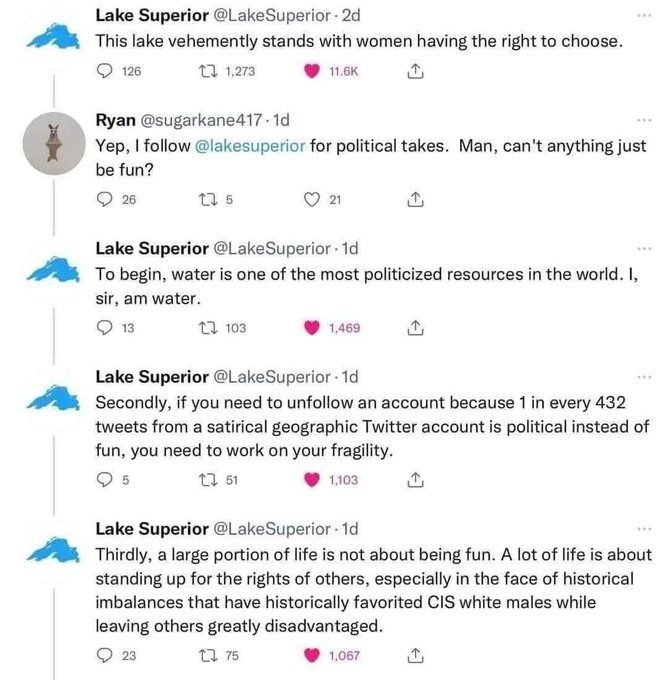The height and width of the screenshot is (680, 668).
Task: Open more options on the top tweet
Action: [642, 17]
